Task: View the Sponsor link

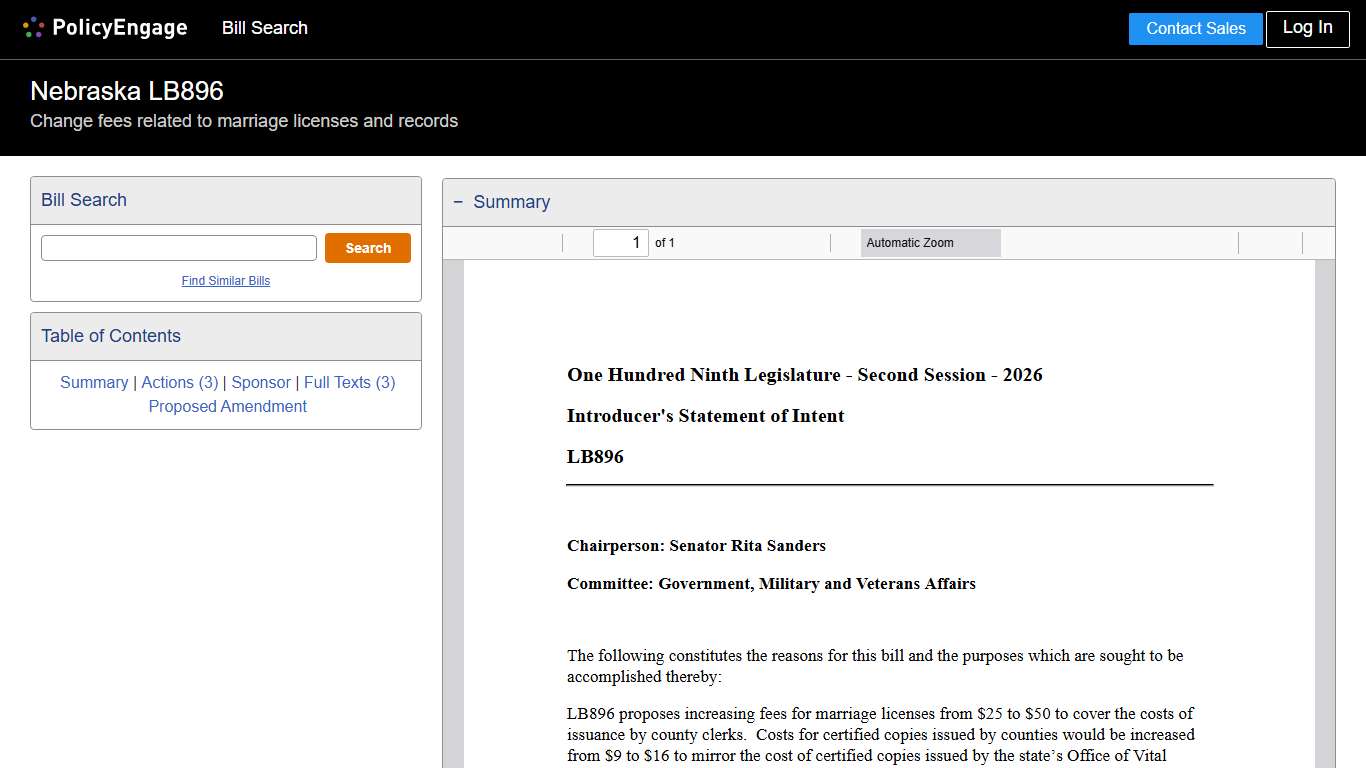Action: 261,382
